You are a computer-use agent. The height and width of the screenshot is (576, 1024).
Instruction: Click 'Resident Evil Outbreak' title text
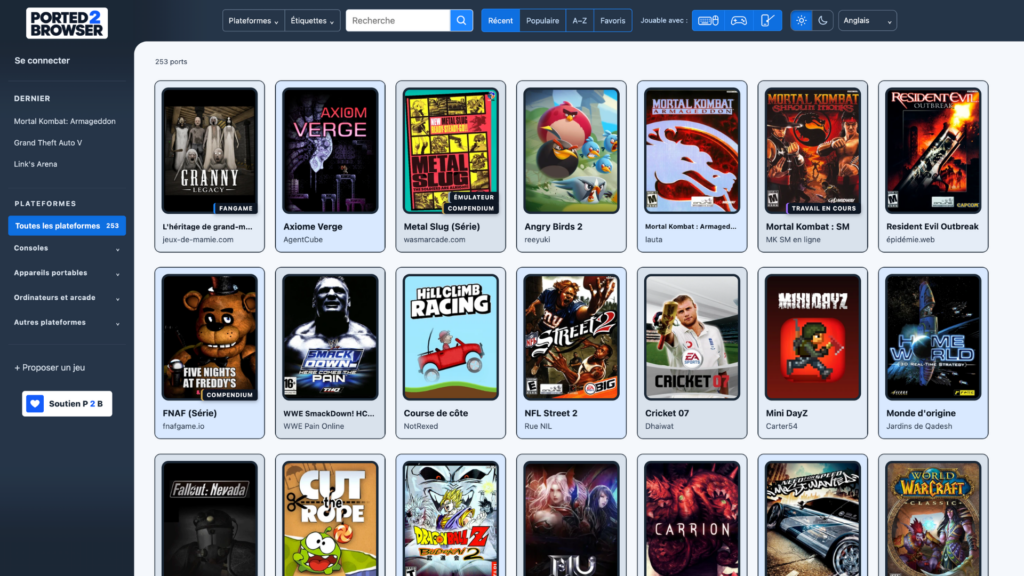pos(932,227)
